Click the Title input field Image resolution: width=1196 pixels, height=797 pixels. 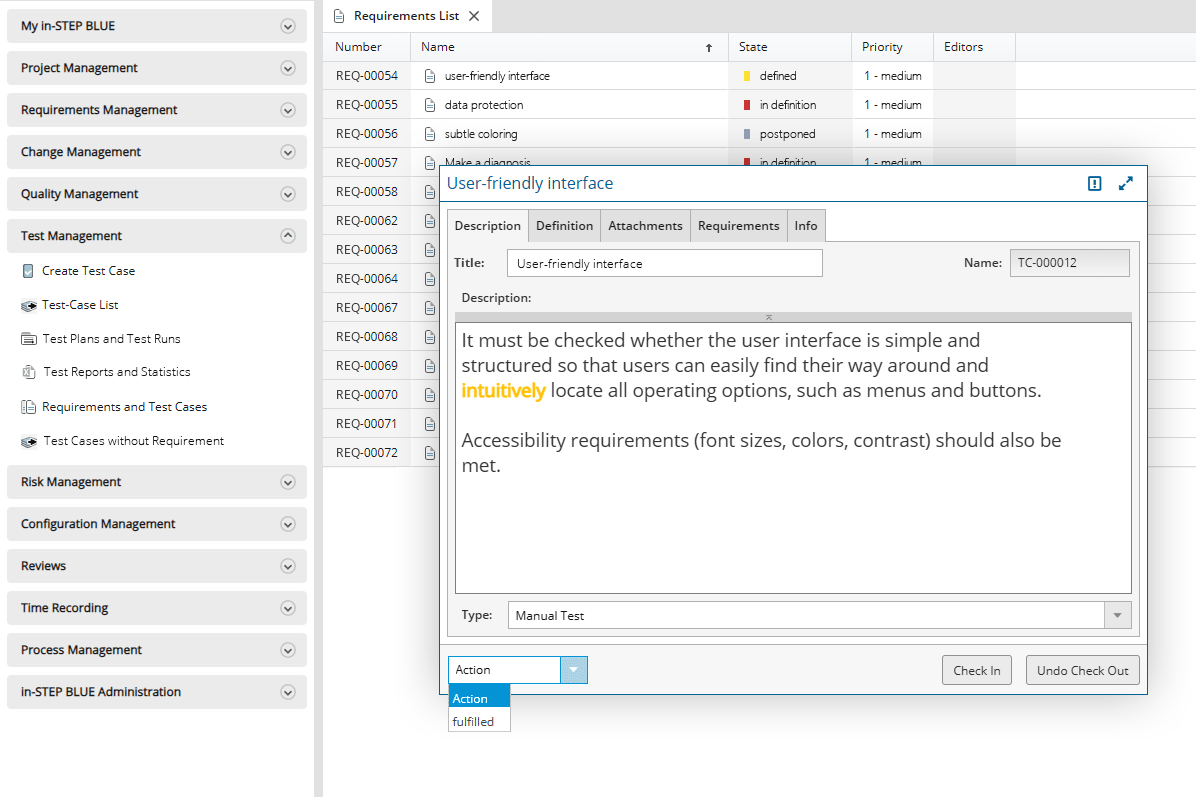pyautogui.click(x=664, y=263)
